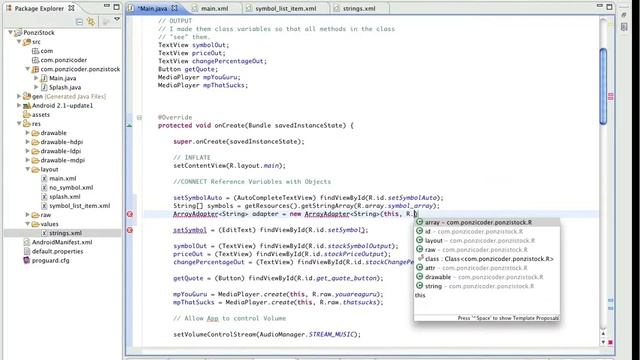Click the Outline view icon in right sidebar
Screen dimensions: 640x360
coord(624,27)
